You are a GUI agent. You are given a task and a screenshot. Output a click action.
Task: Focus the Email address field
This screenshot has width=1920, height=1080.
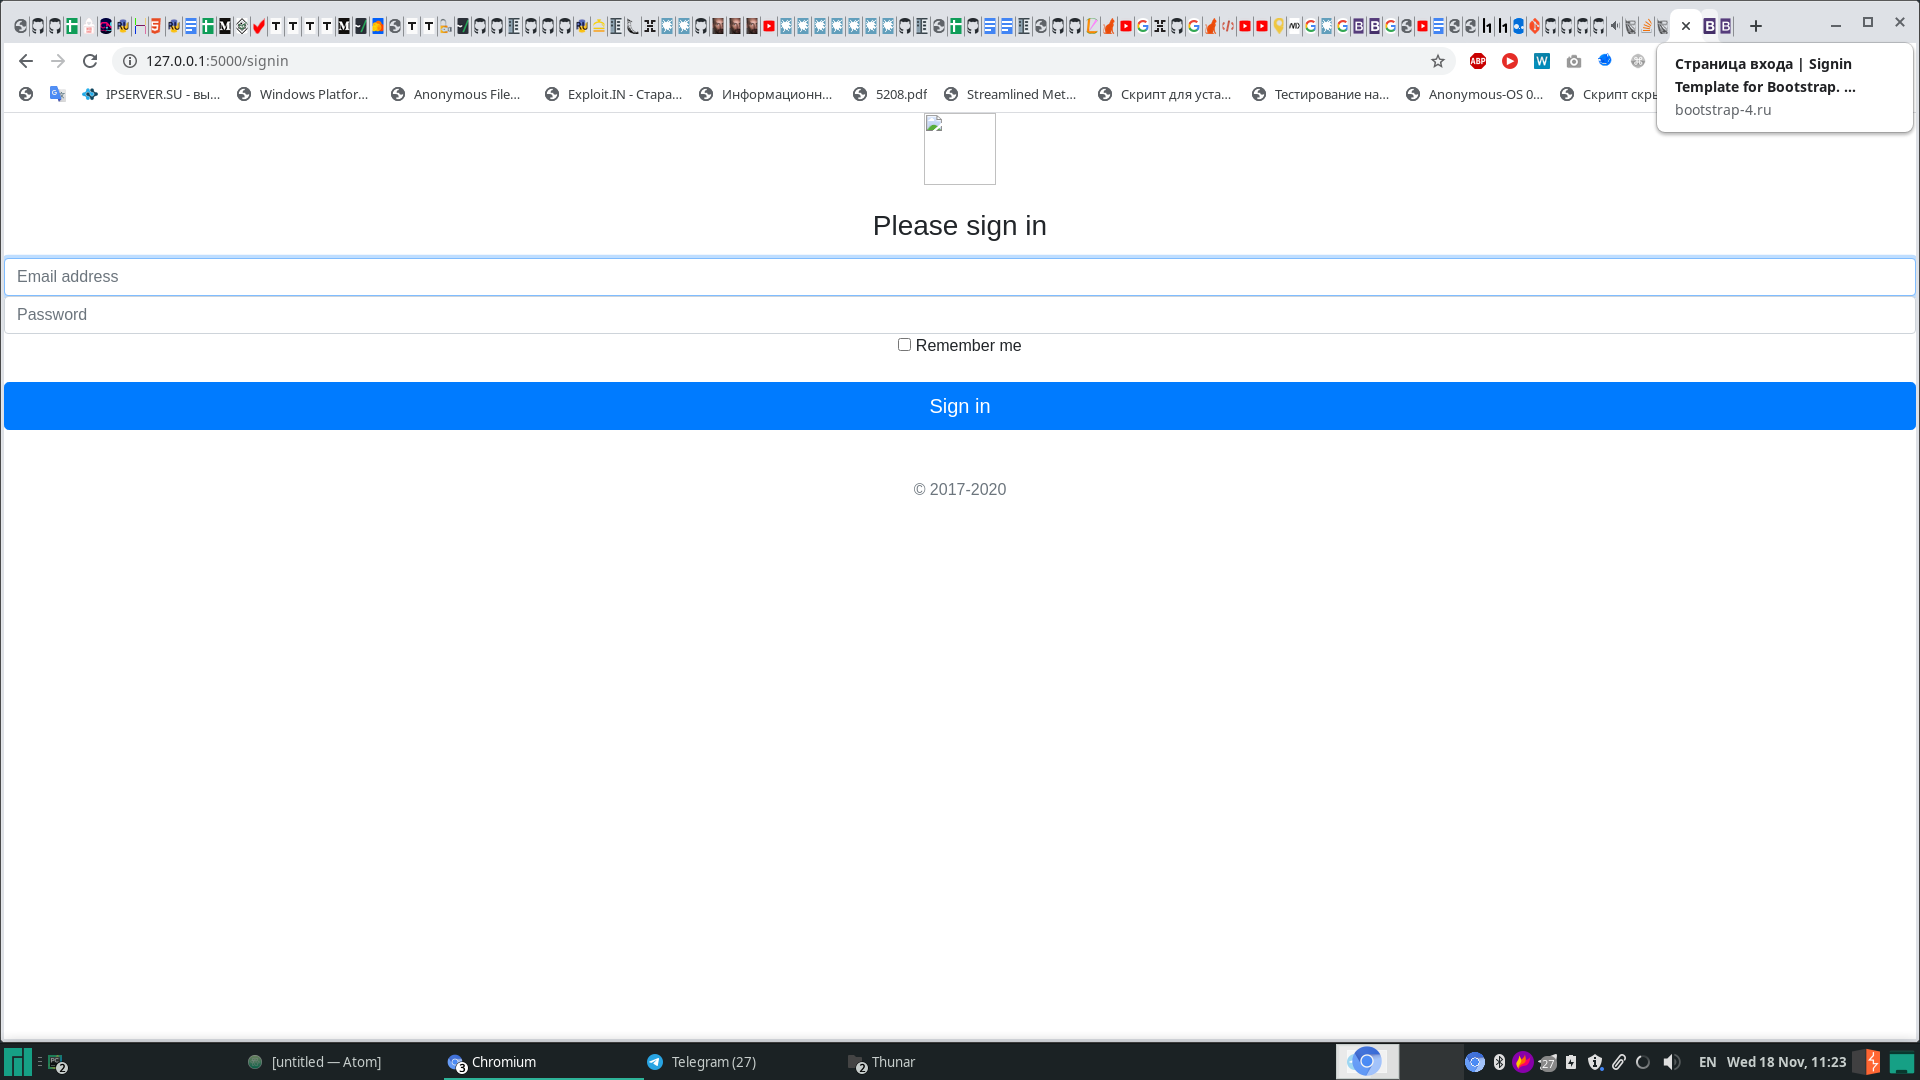[x=960, y=277]
